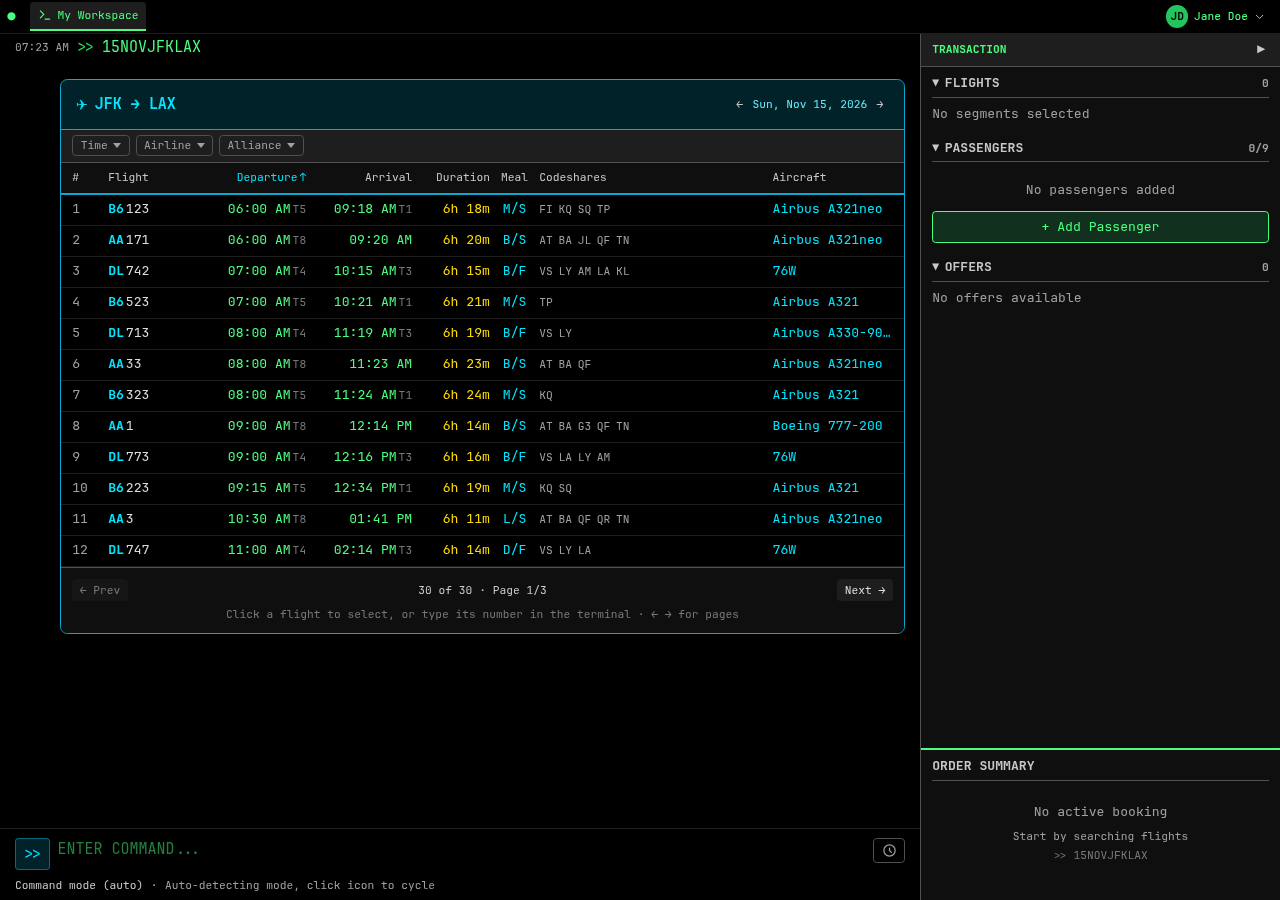Screen dimensions: 1280x900
Task: Select flight B6 323 row
Action: tap(482, 395)
